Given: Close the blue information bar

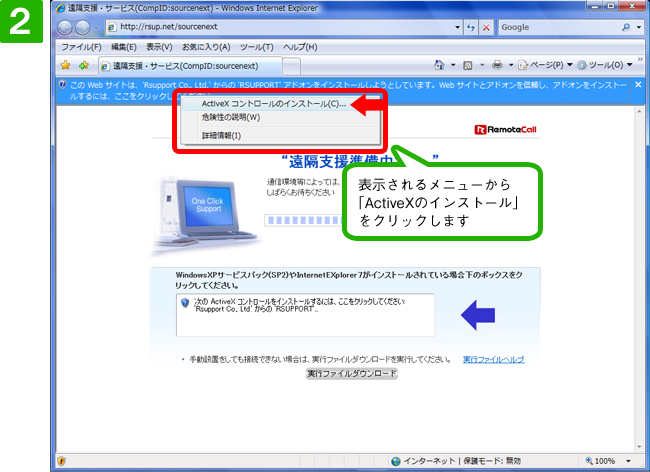Looking at the screenshot, I should pos(638,85).
